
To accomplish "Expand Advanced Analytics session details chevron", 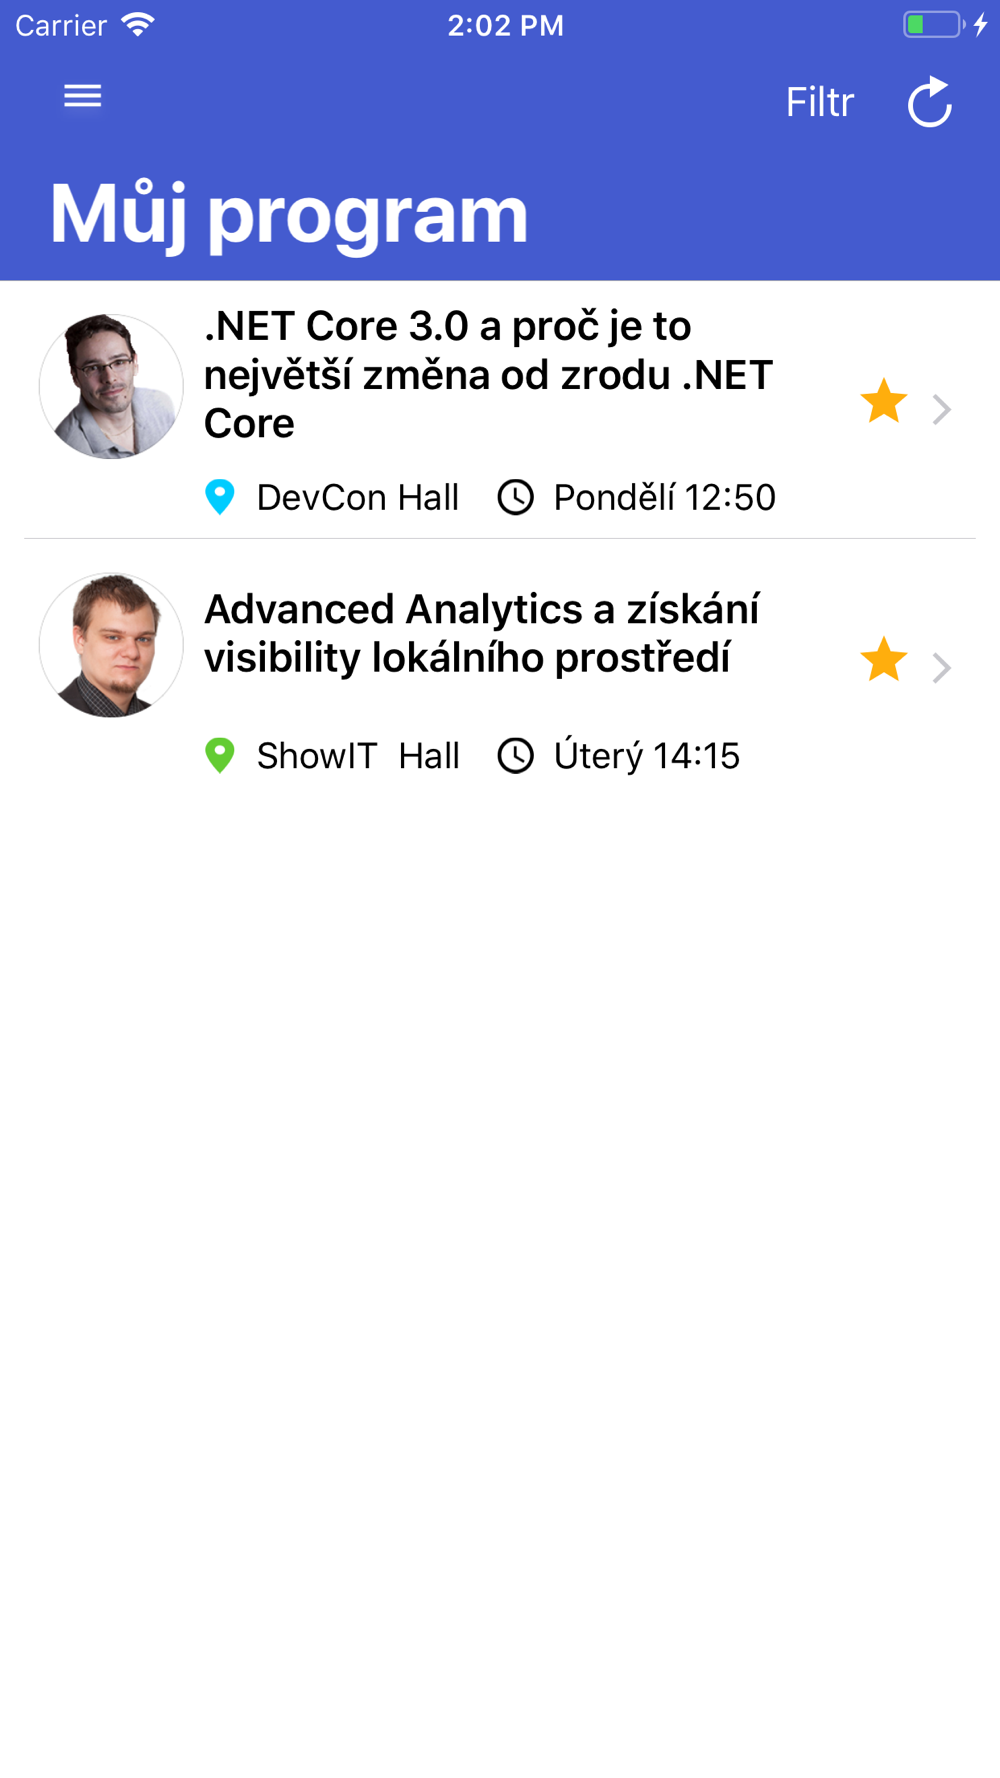I will click(941, 667).
